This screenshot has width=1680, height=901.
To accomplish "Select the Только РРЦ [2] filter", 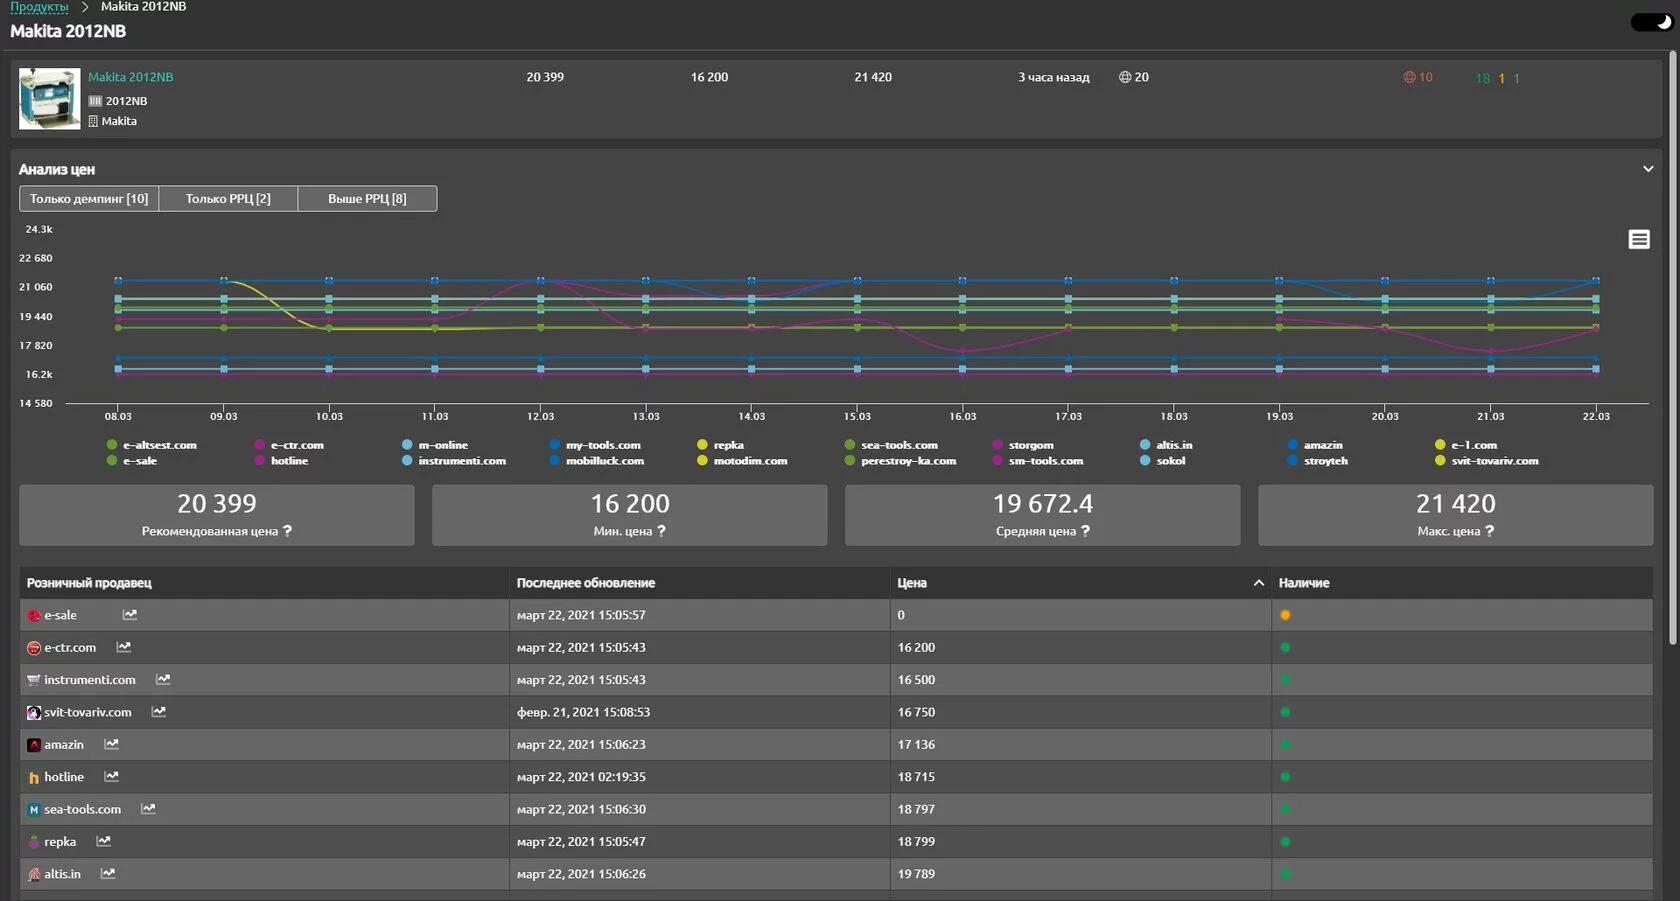I will [x=228, y=198].
